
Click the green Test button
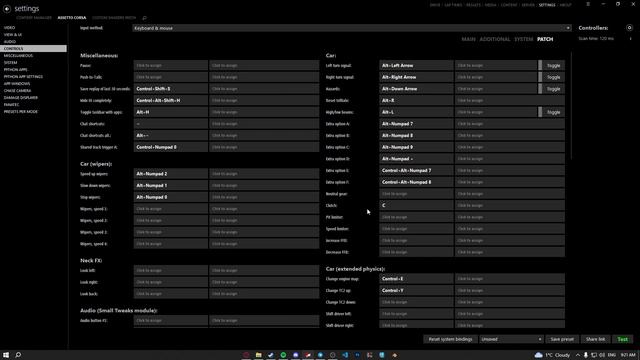pos(622,339)
